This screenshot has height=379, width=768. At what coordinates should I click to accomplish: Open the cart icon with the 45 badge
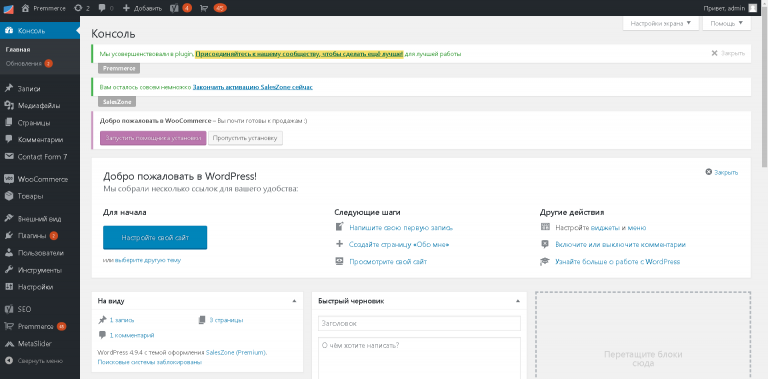click(213, 8)
